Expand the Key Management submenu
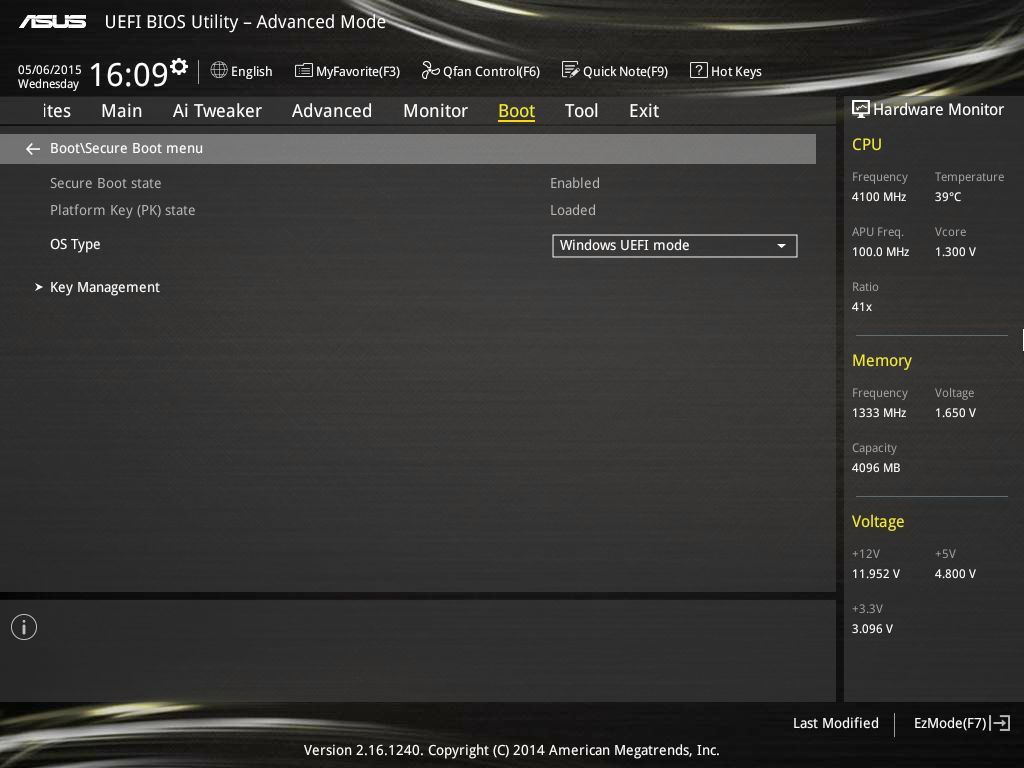1024x768 pixels. (104, 287)
